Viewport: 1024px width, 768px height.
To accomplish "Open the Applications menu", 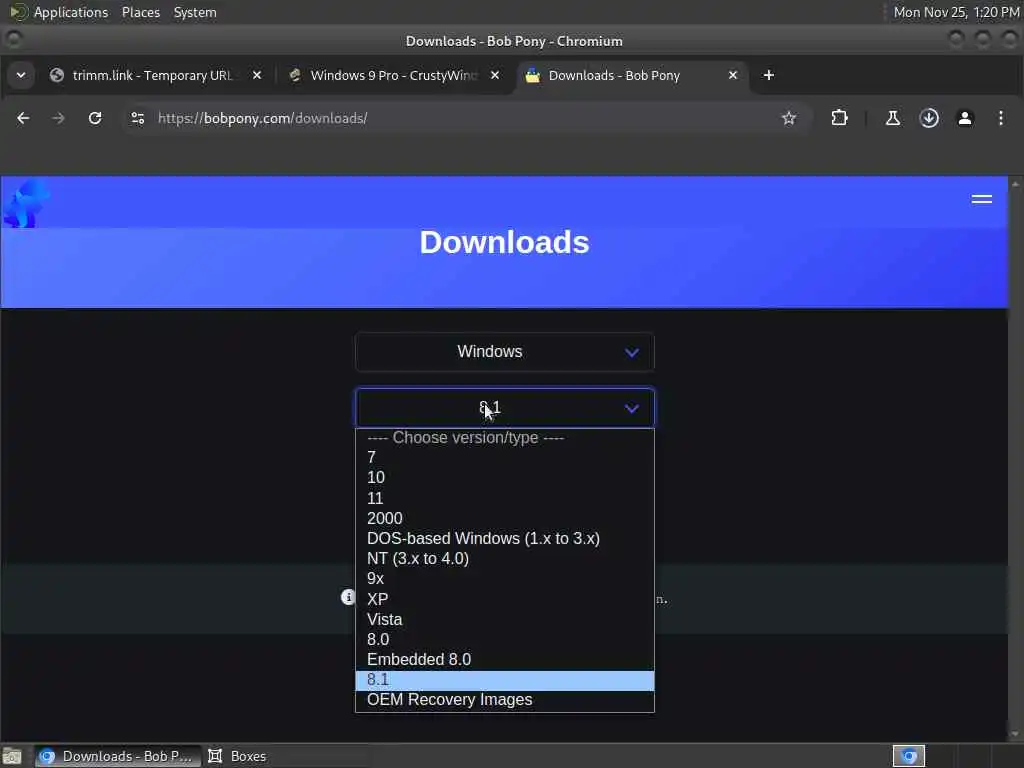I will 59,12.
